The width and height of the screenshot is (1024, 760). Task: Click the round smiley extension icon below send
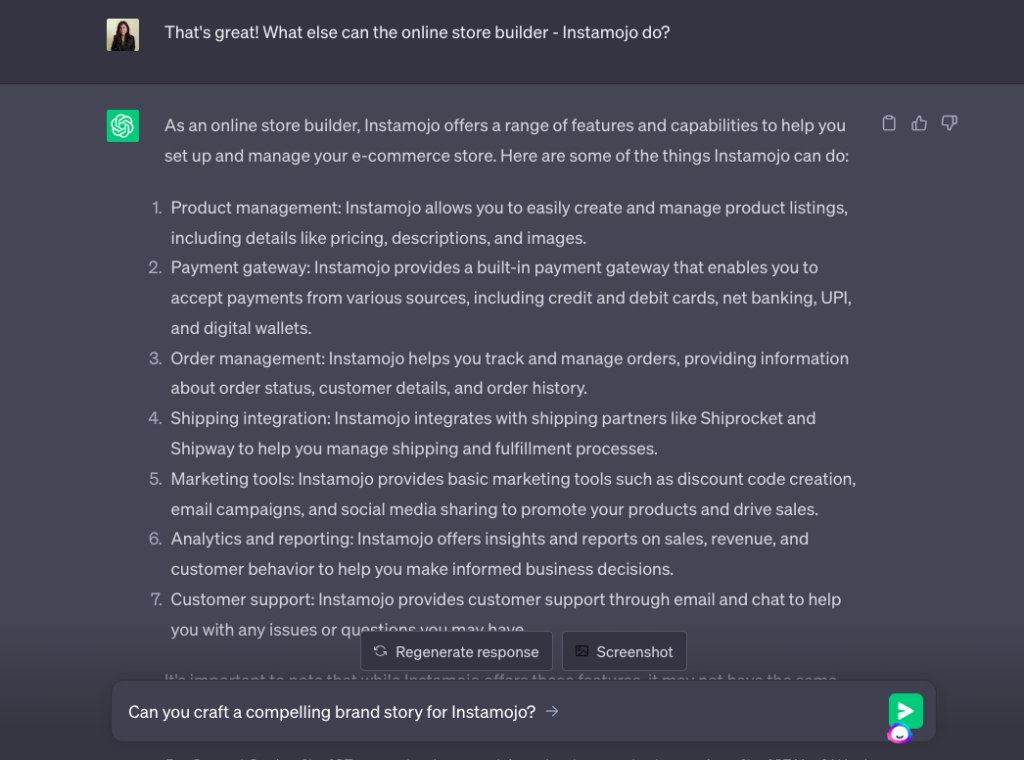coord(899,734)
